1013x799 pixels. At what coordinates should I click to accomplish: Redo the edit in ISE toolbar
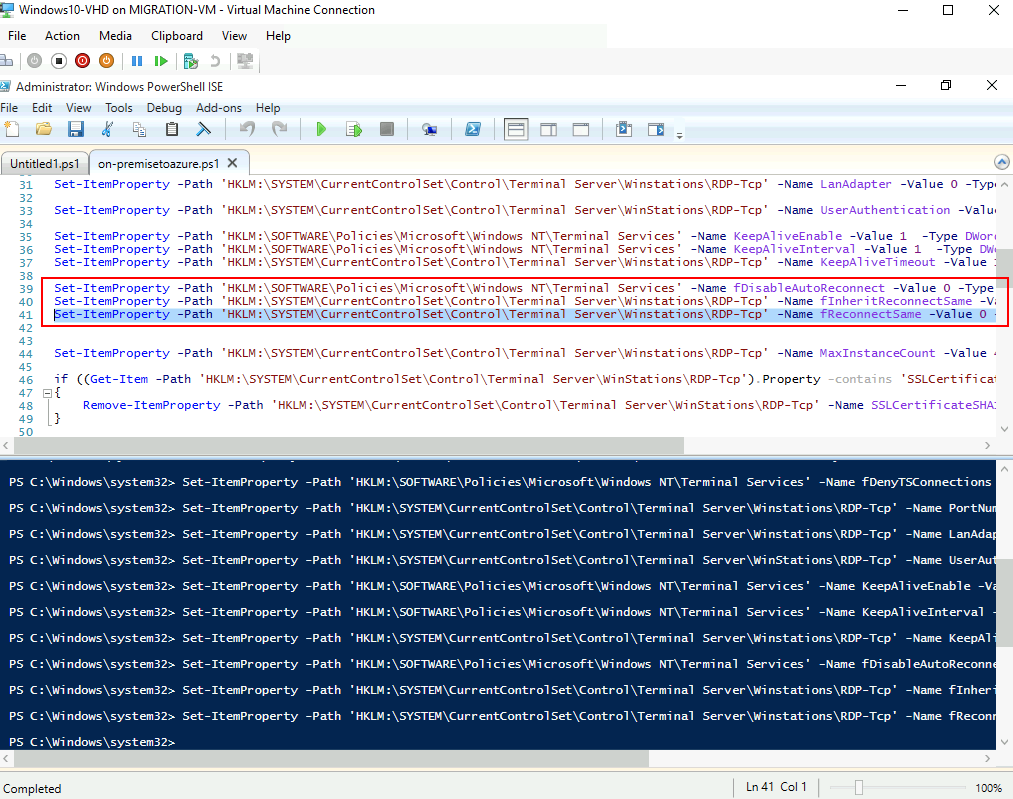[279, 129]
